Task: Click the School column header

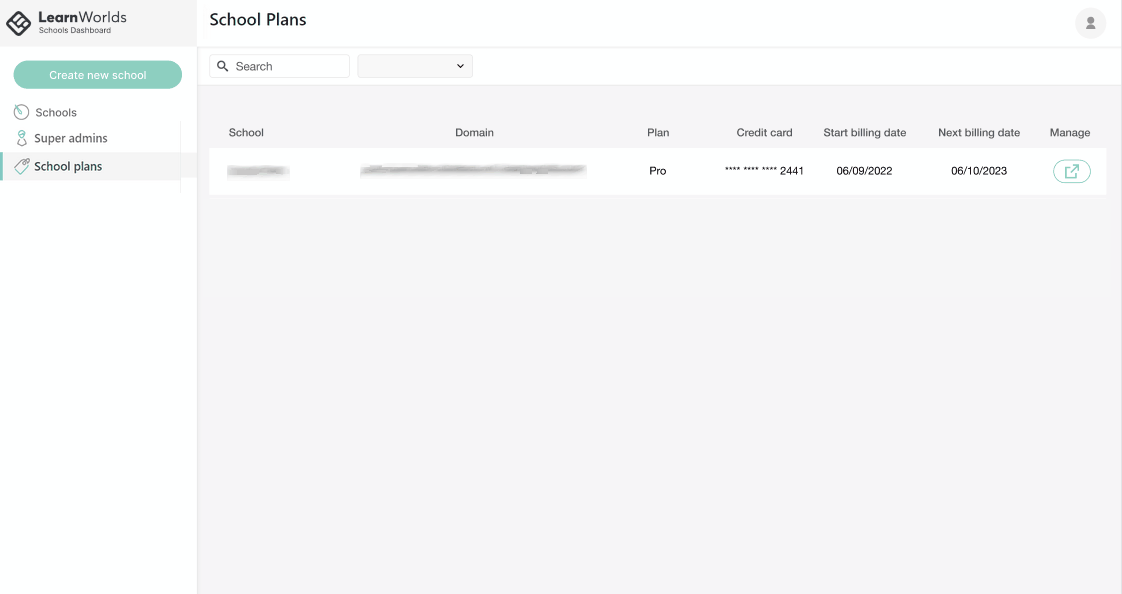Action: click(x=246, y=132)
